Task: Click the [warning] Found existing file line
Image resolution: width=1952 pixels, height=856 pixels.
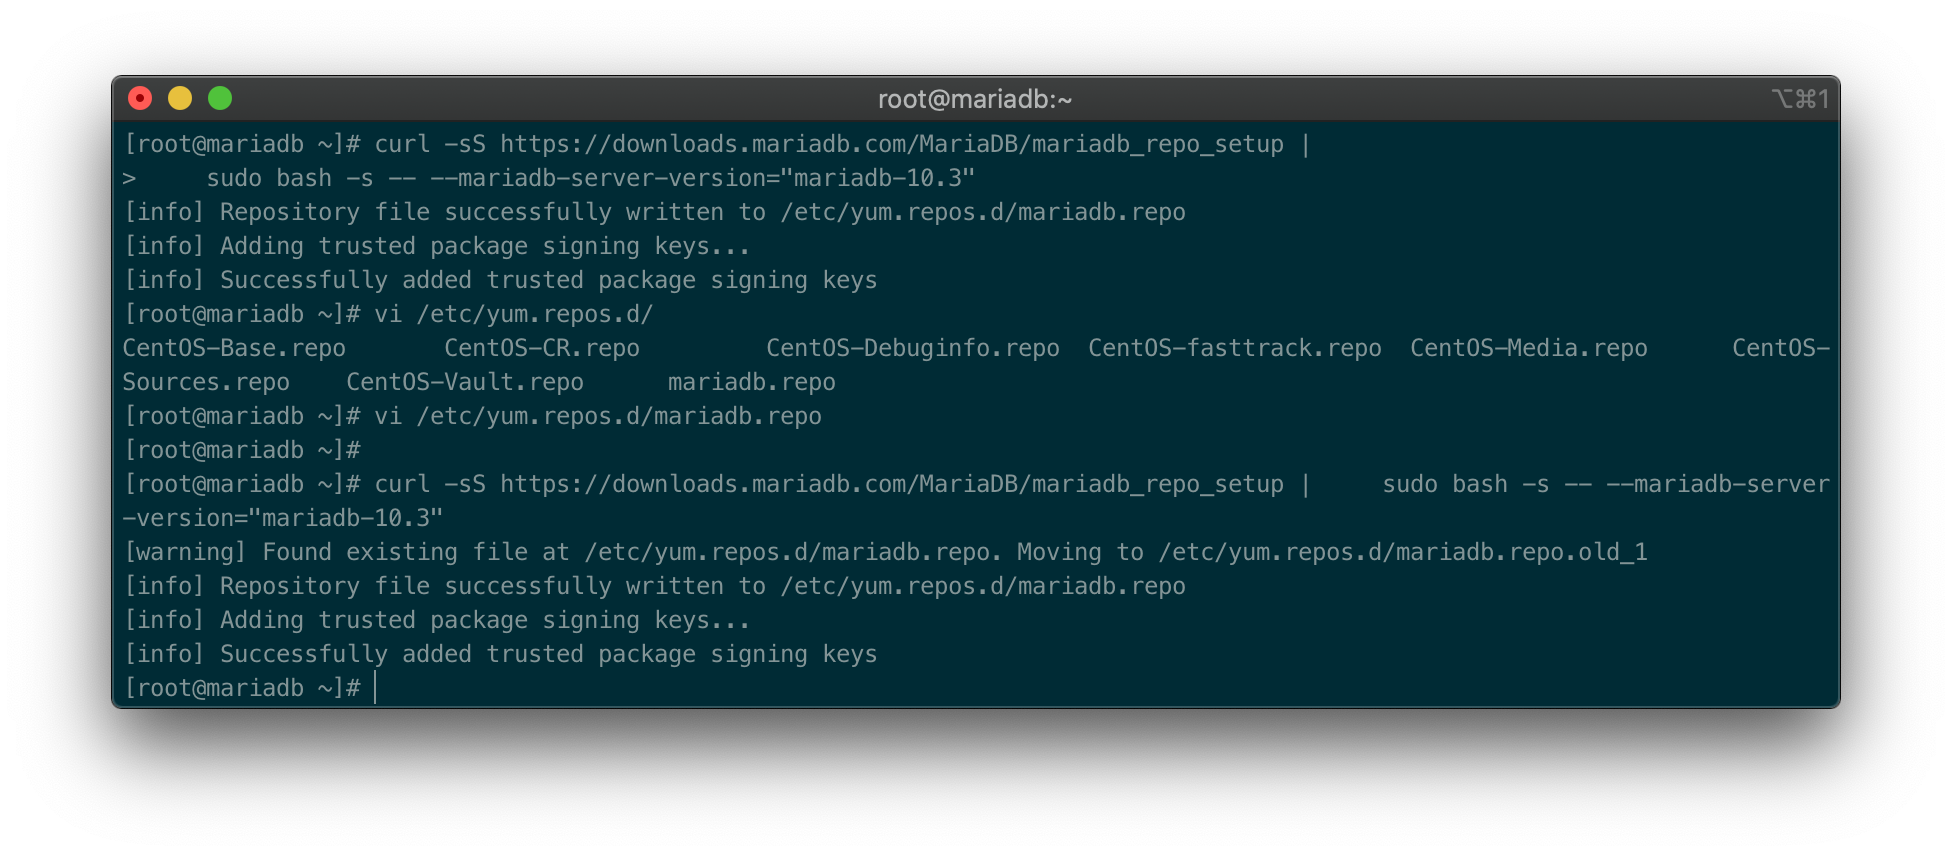Action: pyautogui.click(x=885, y=552)
